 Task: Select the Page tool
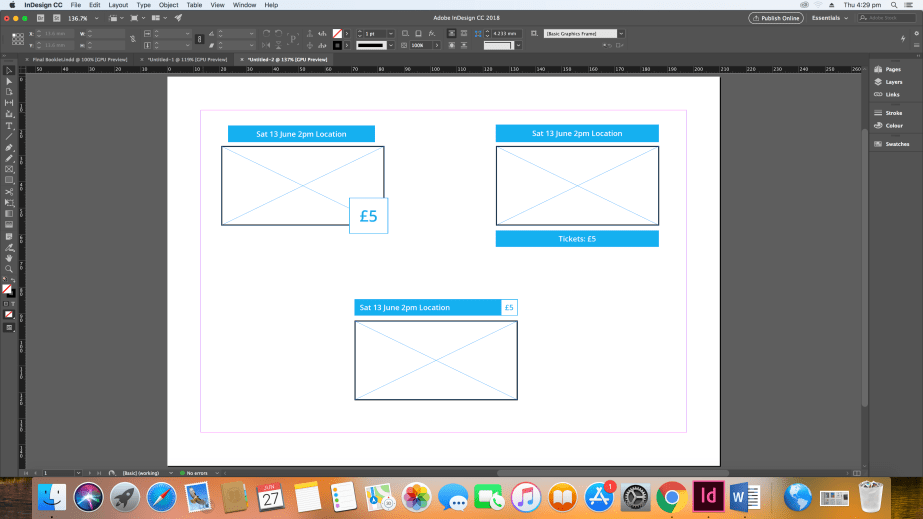(9, 92)
